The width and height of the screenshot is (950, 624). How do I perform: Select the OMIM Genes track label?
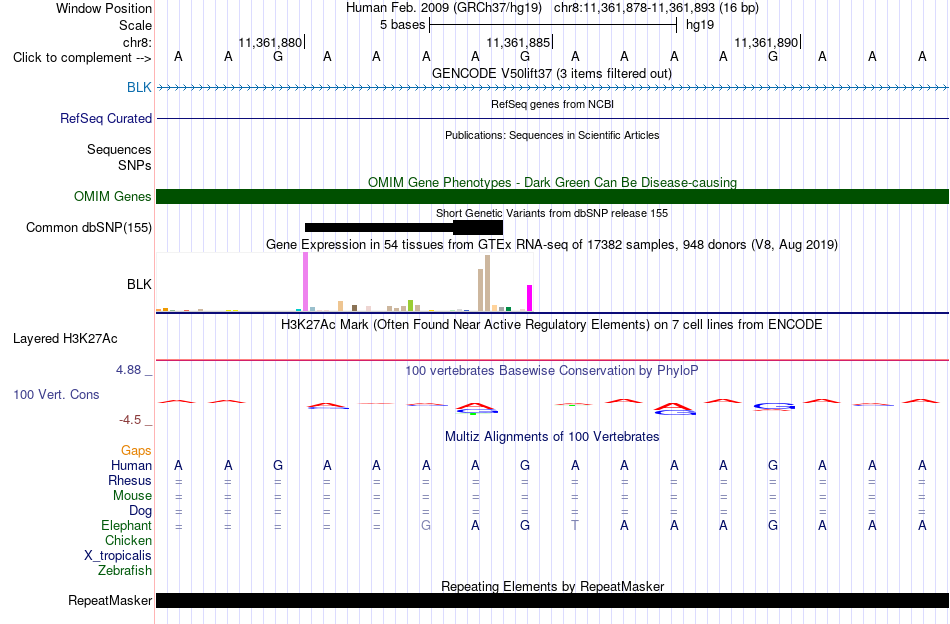tap(112, 196)
